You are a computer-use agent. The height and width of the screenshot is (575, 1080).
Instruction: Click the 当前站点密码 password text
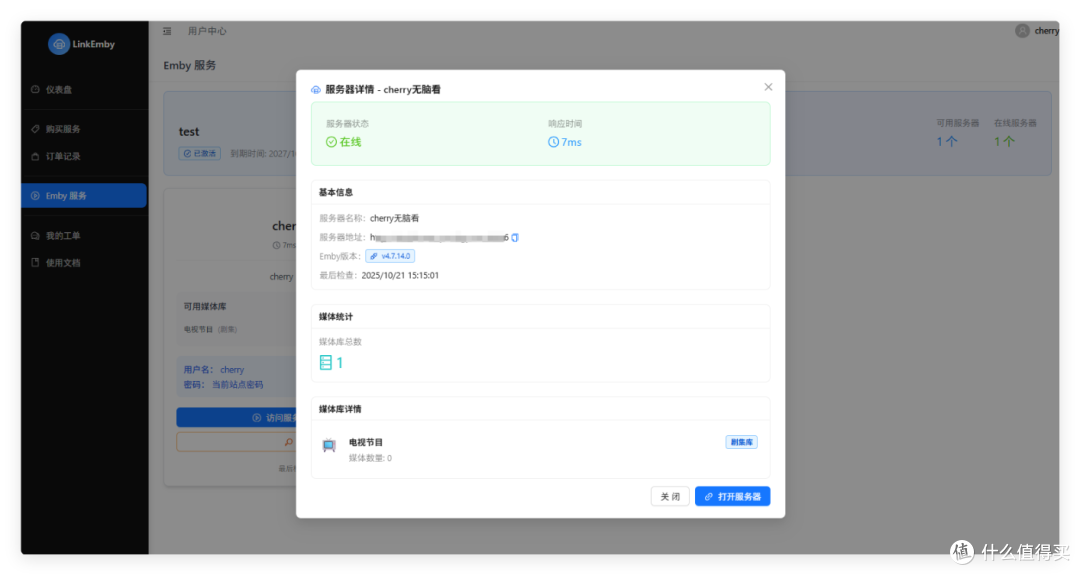(237, 385)
